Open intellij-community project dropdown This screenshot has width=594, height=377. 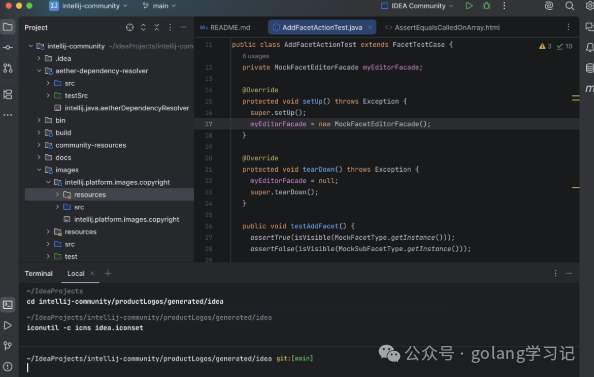[89, 6]
